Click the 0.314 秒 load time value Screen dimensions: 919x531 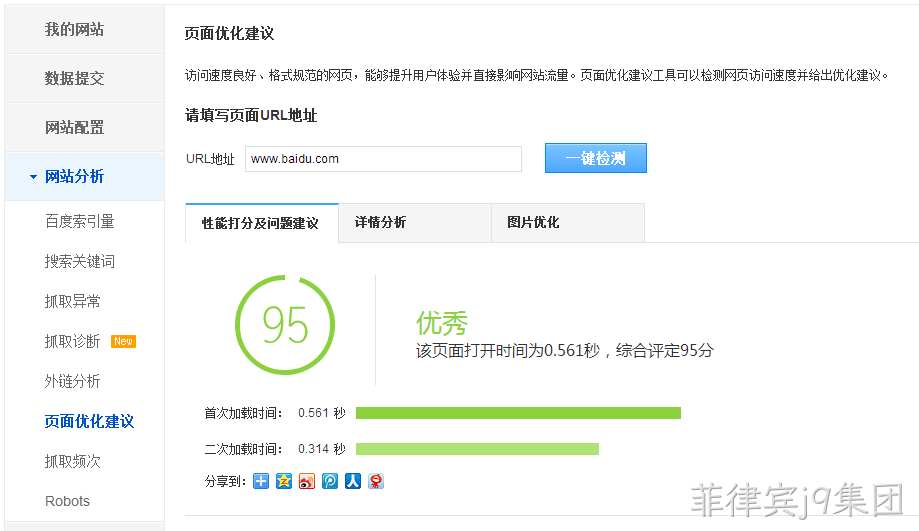322,449
